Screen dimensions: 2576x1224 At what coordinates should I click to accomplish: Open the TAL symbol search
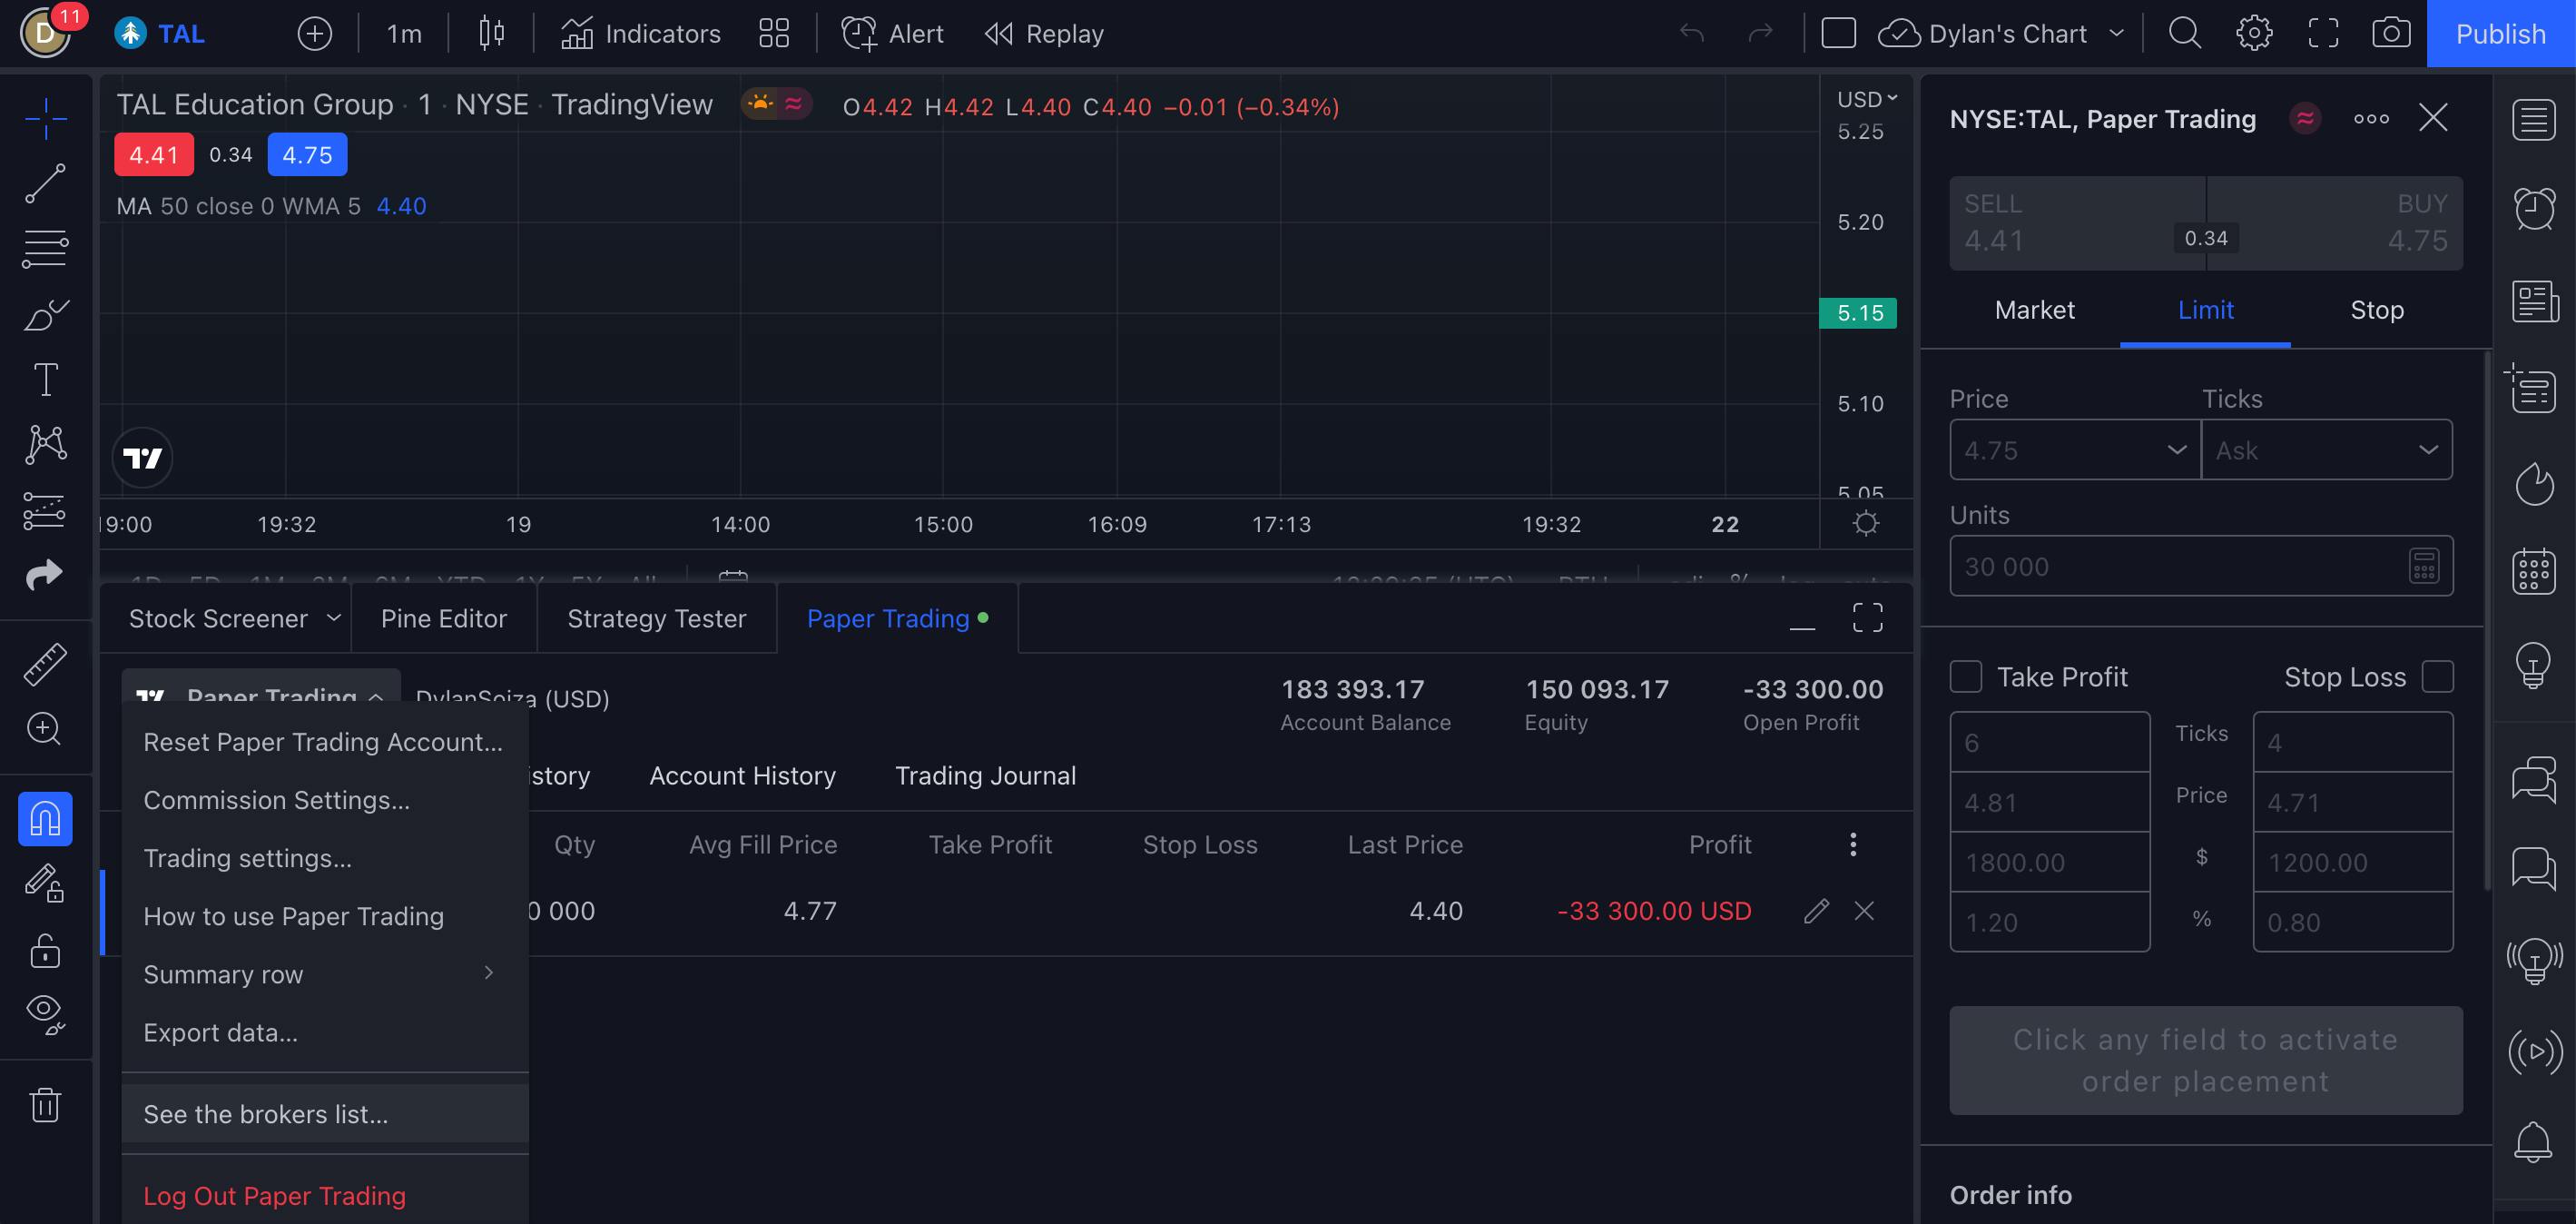[x=160, y=34]
